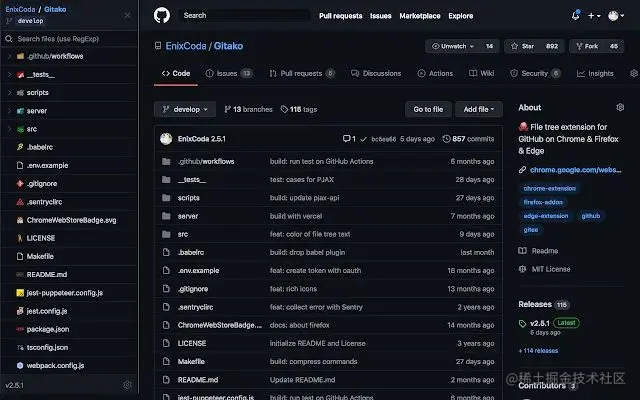
Task: Expand src folder in sidebar
Action: (9, 129)
